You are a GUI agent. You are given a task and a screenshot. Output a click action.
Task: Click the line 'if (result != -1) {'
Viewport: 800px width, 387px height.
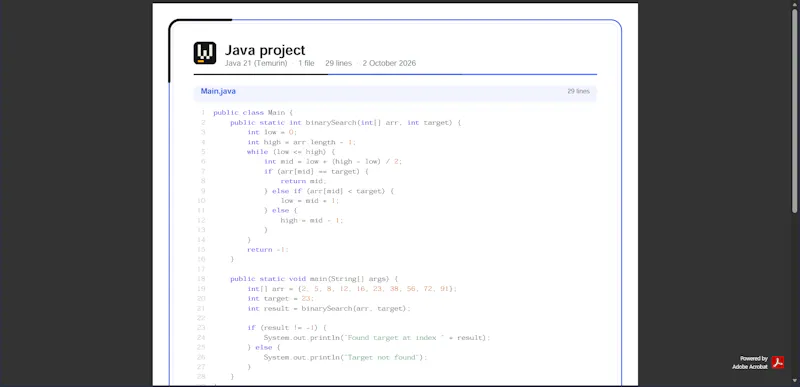287,328
